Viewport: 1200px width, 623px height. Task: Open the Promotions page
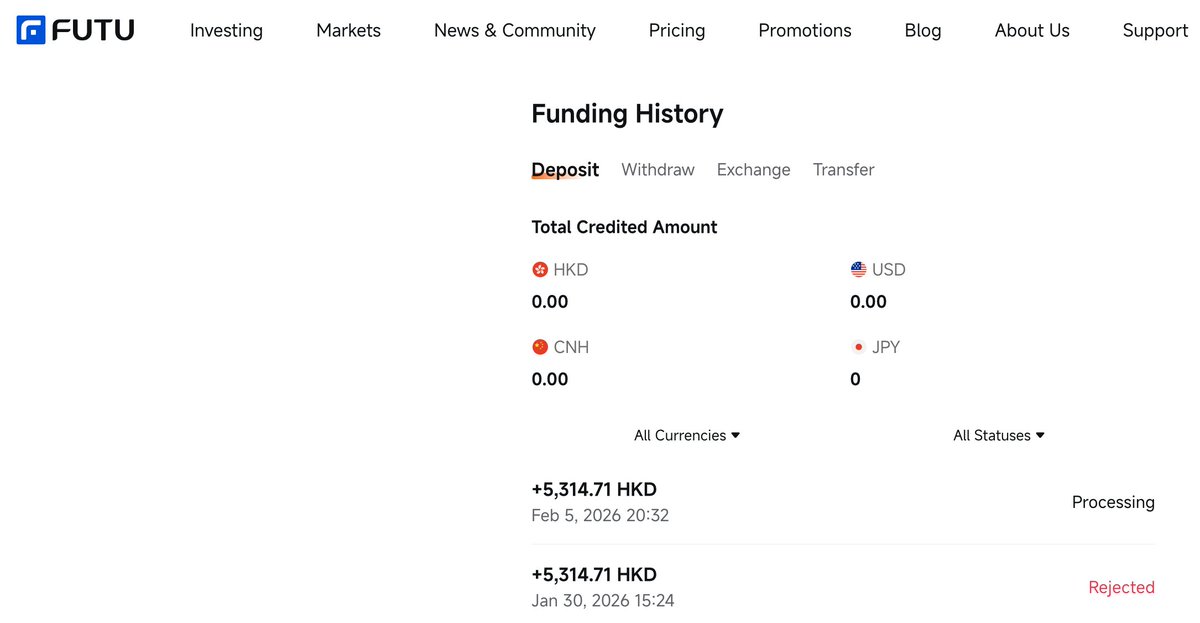click(804, 30)
